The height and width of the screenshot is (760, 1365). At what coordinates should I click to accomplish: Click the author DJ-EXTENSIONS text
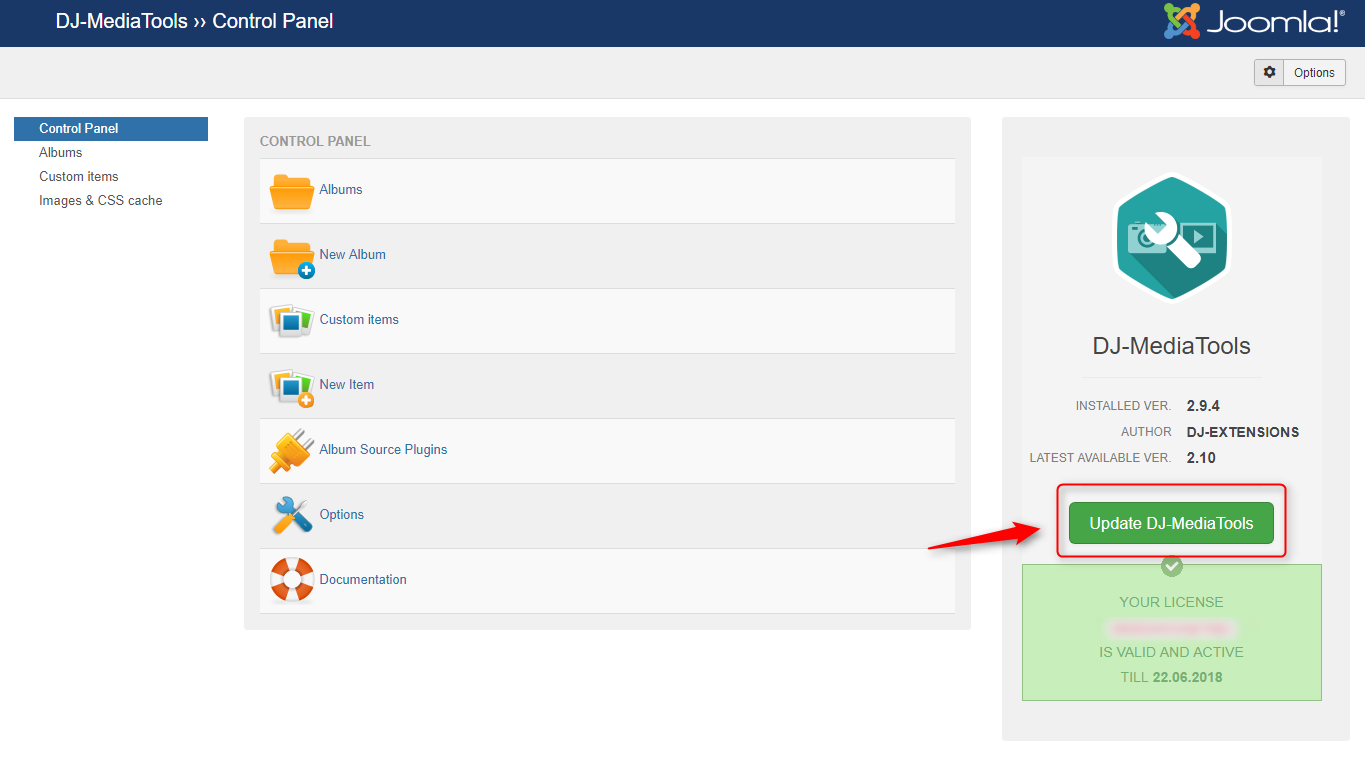[1243, 432]
